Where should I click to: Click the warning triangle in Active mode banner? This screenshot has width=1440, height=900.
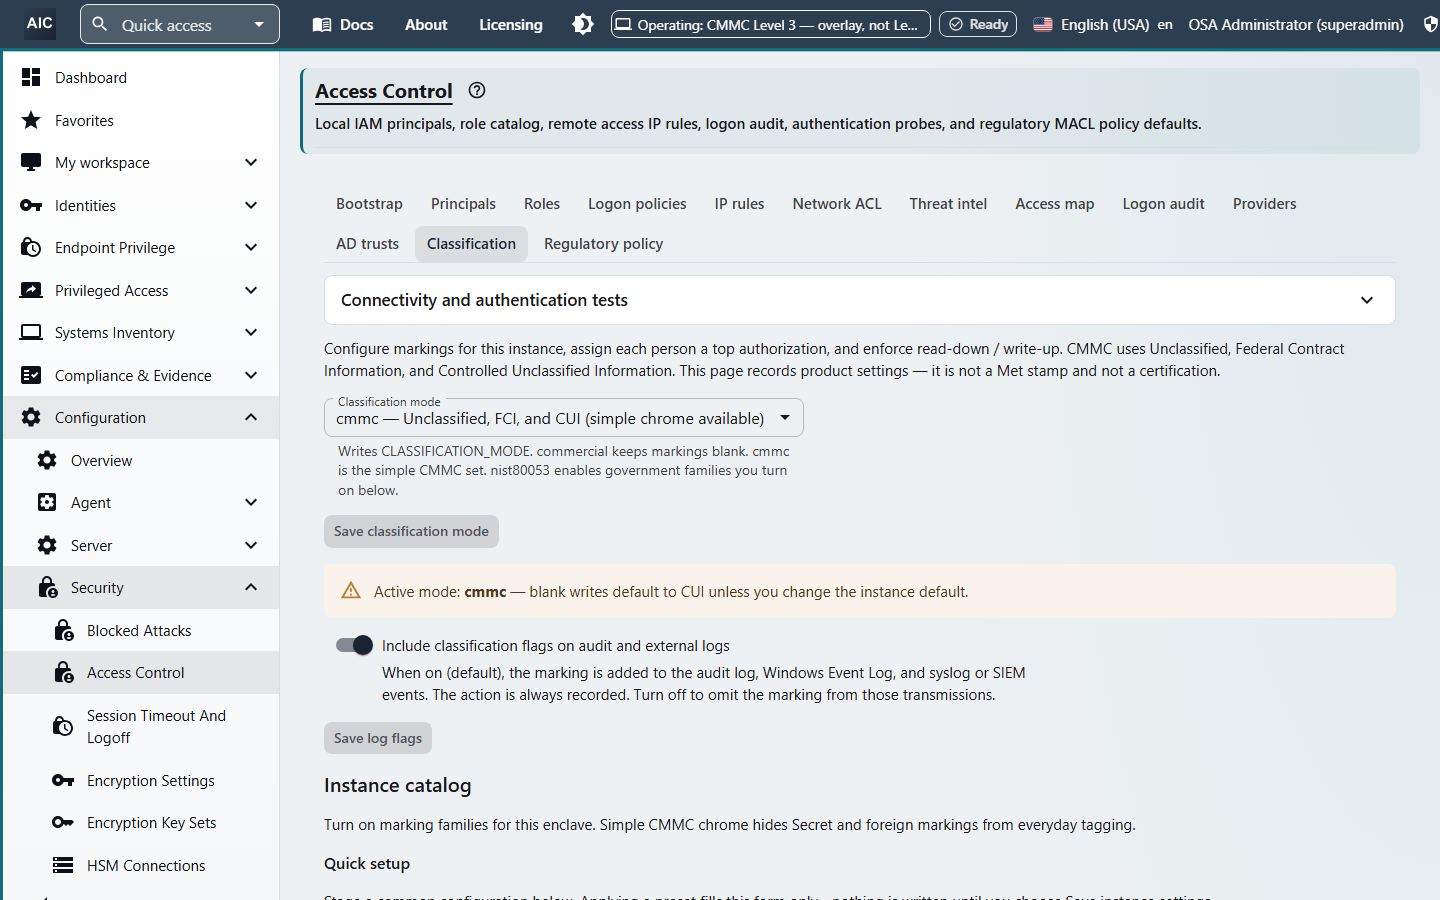[351, 591]
